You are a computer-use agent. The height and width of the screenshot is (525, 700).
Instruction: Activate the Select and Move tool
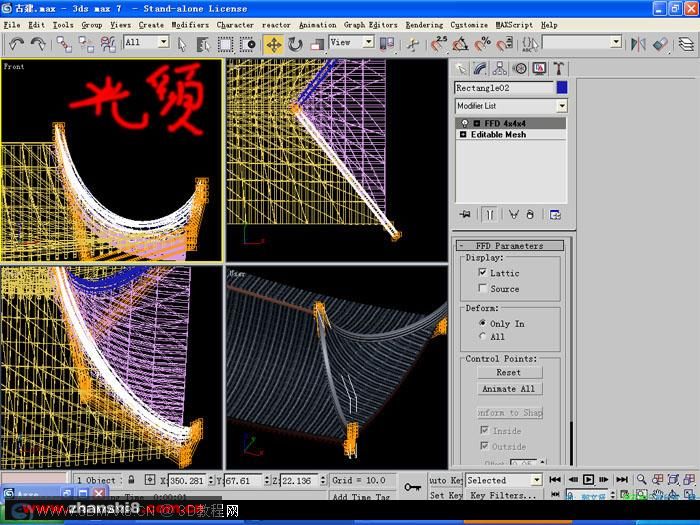pos(273,44)
